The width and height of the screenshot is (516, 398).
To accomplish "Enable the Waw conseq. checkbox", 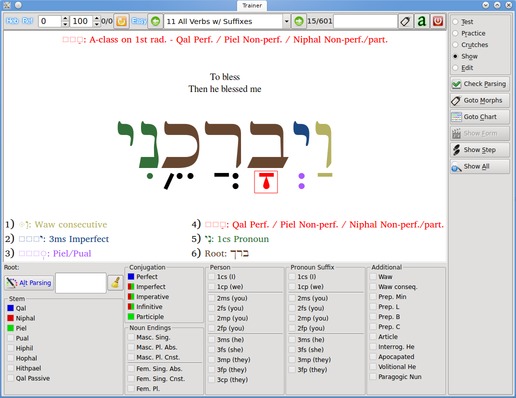I will 373,287.
